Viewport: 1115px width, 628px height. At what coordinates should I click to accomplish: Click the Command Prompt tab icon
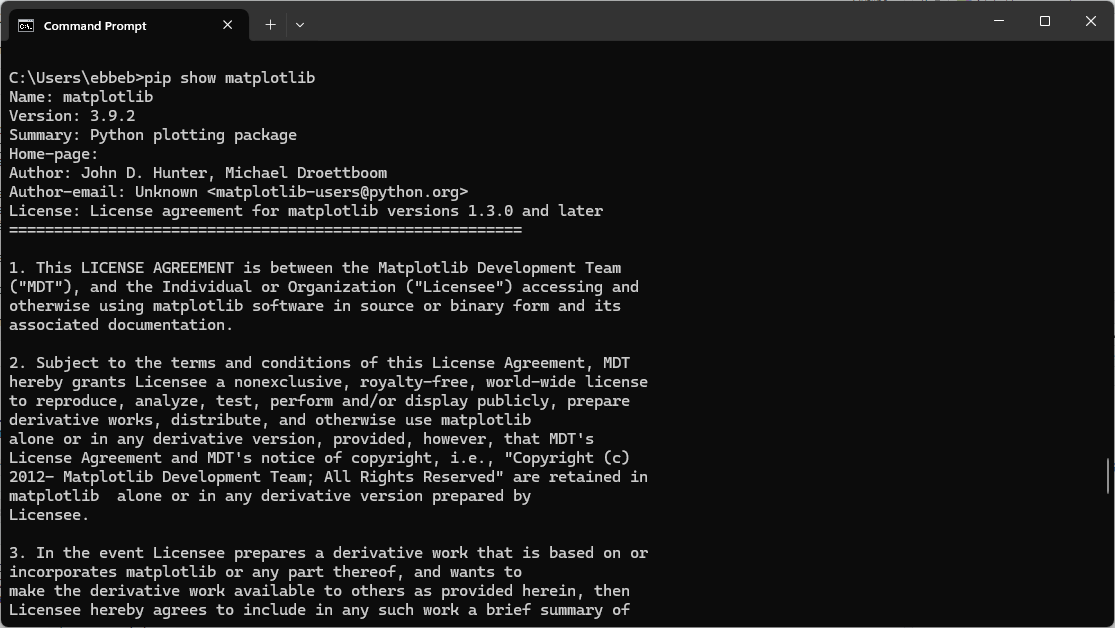click(x=26, y=25)
